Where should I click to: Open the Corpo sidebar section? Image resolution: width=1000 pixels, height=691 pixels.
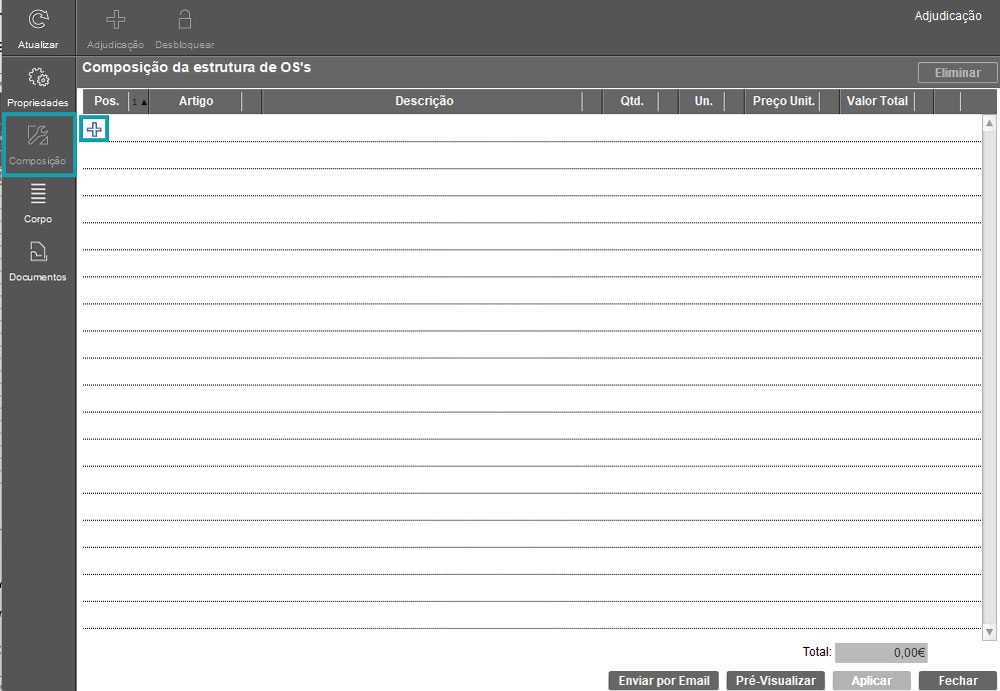(38, 194)
